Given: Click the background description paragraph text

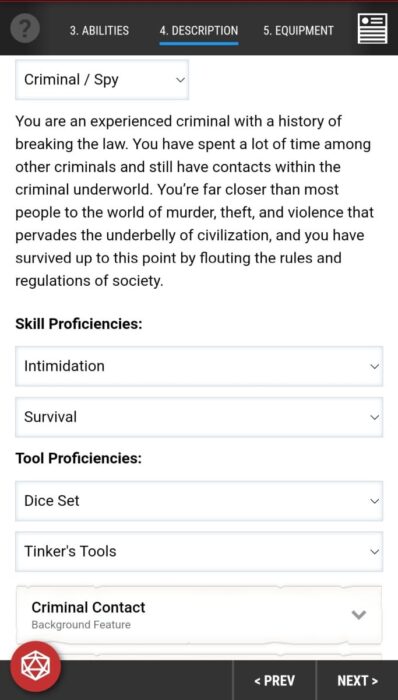Looking at the screenshot, I should (x=195, y=201).
